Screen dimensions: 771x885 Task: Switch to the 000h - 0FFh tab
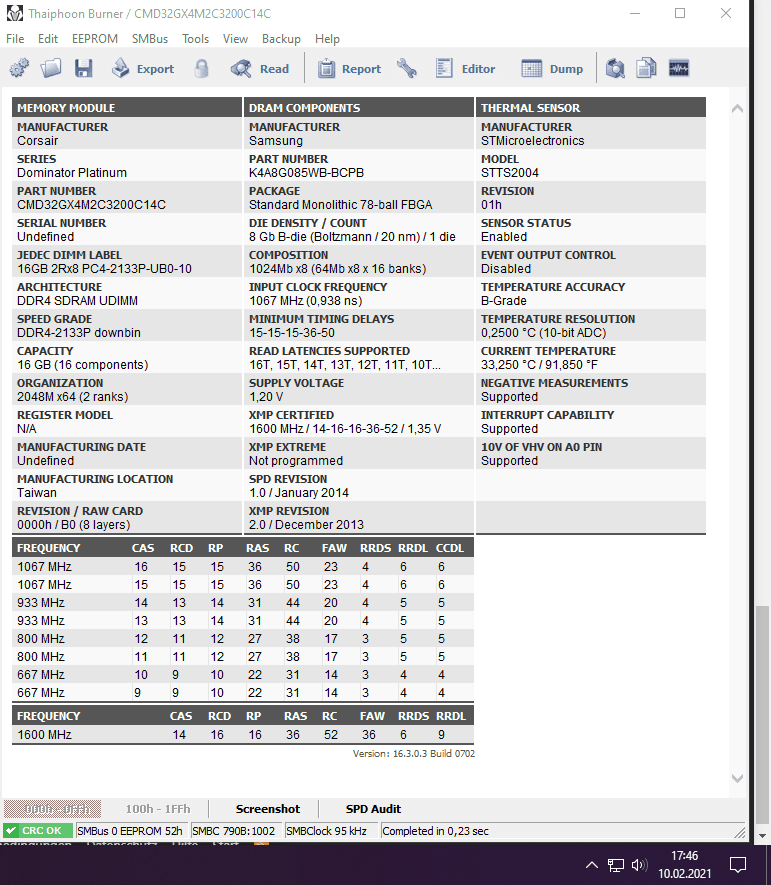coord(52,809)
